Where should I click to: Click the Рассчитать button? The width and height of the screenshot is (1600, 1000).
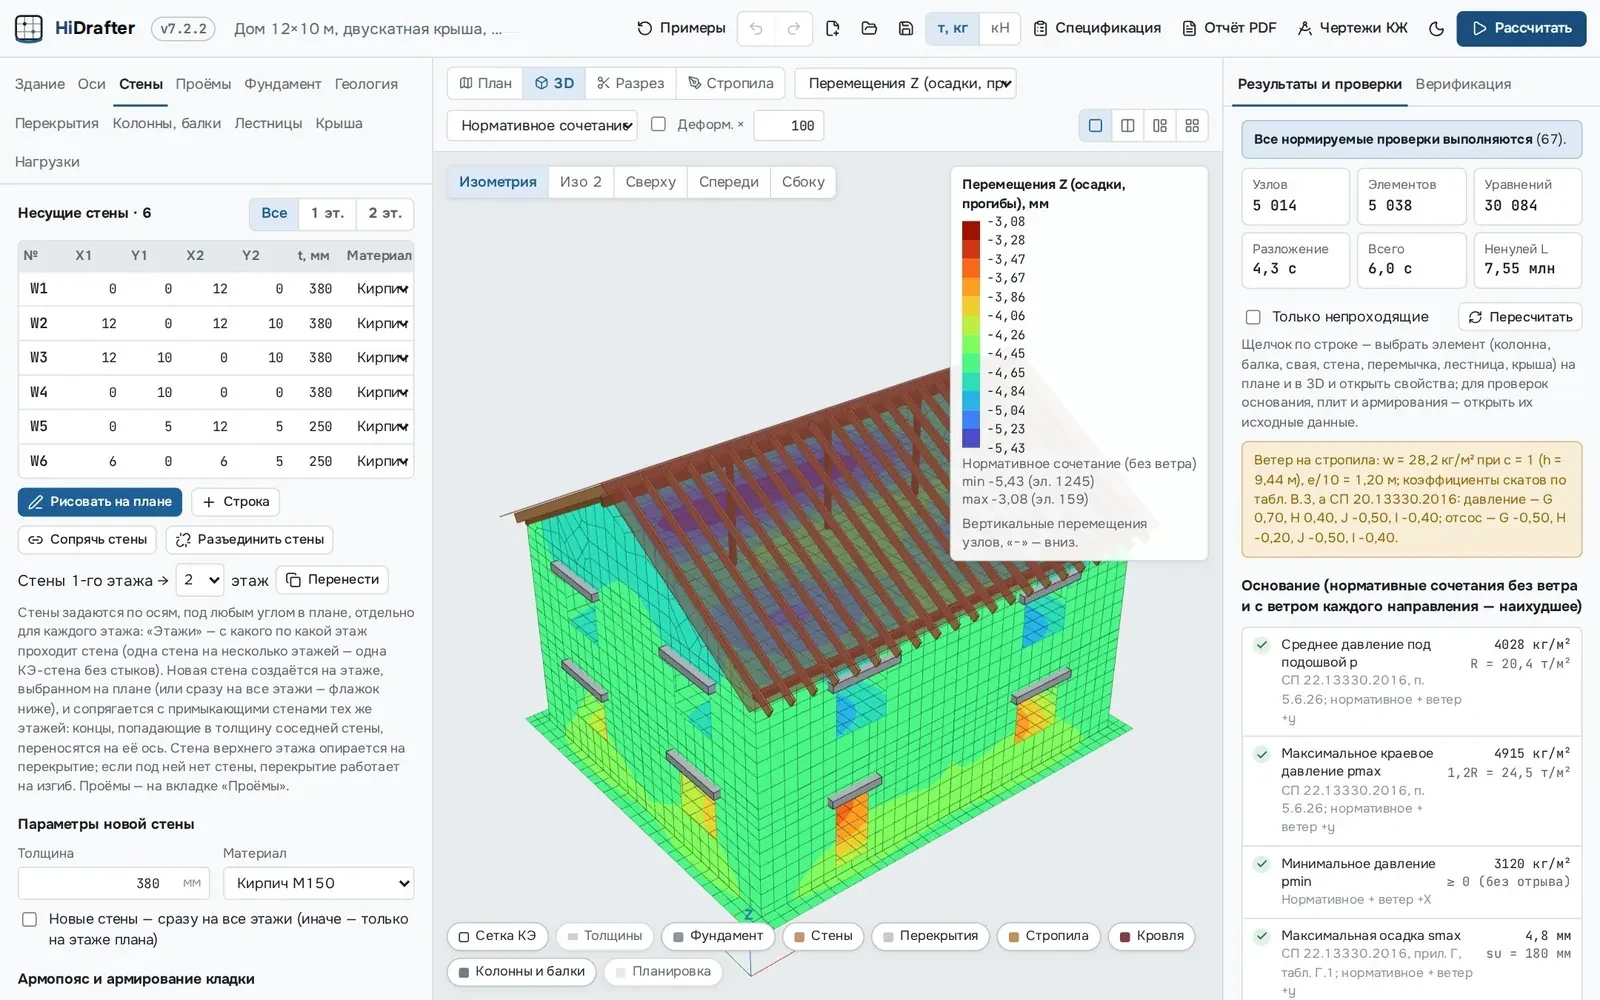(x=1521, y=28)
